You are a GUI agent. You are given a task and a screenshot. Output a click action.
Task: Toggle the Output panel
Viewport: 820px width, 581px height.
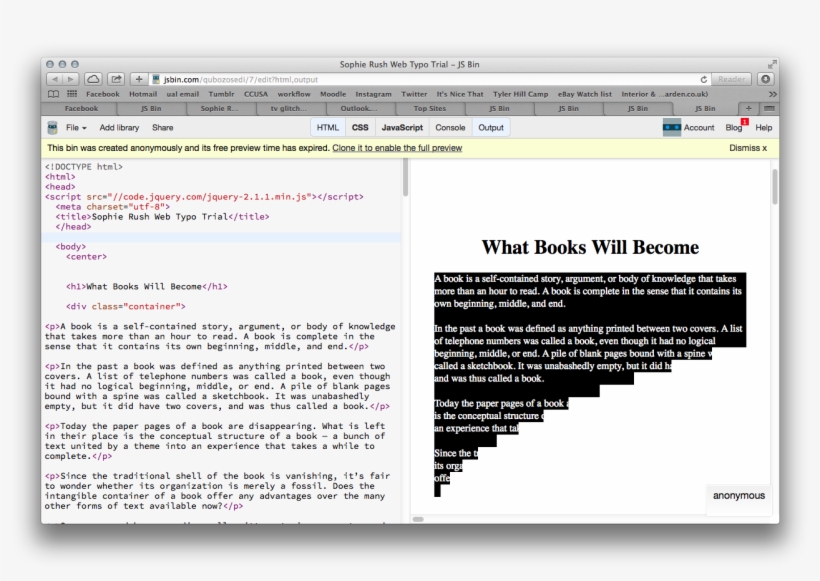pyautogui.click(x=490, y=127)
